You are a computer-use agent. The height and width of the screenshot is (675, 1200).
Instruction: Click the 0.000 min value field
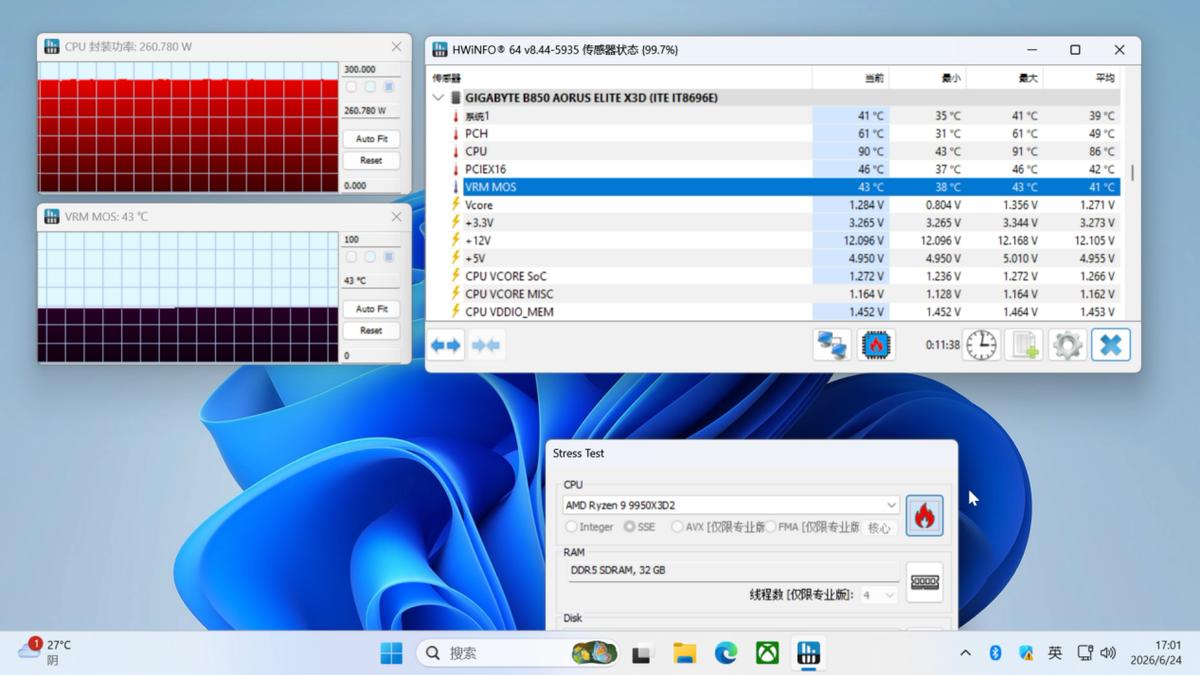coord(371,185)
